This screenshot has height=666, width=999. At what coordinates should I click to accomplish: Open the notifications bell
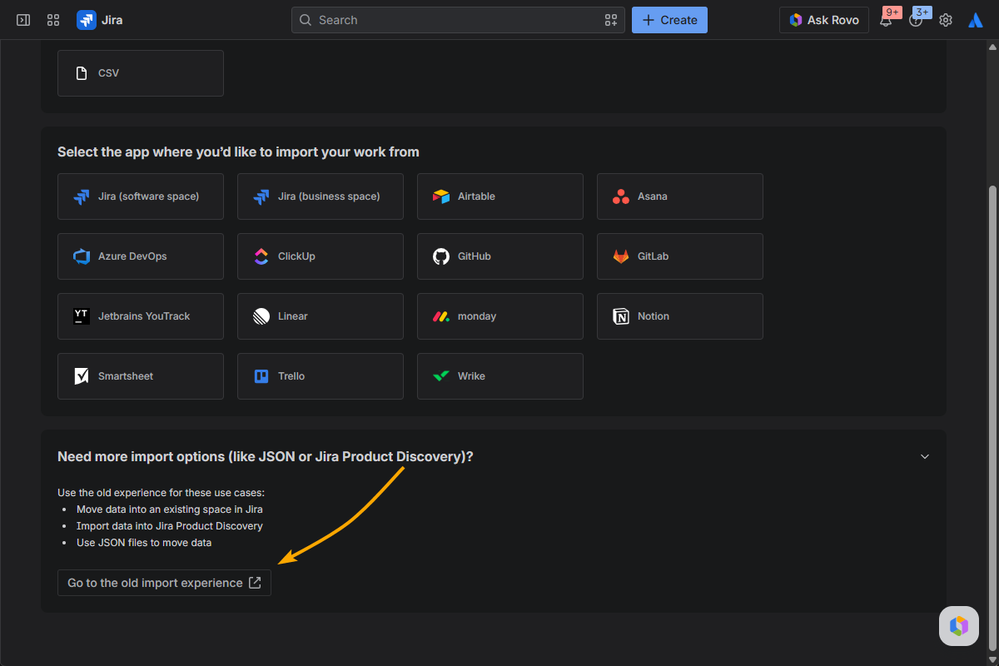pos(886,20)
